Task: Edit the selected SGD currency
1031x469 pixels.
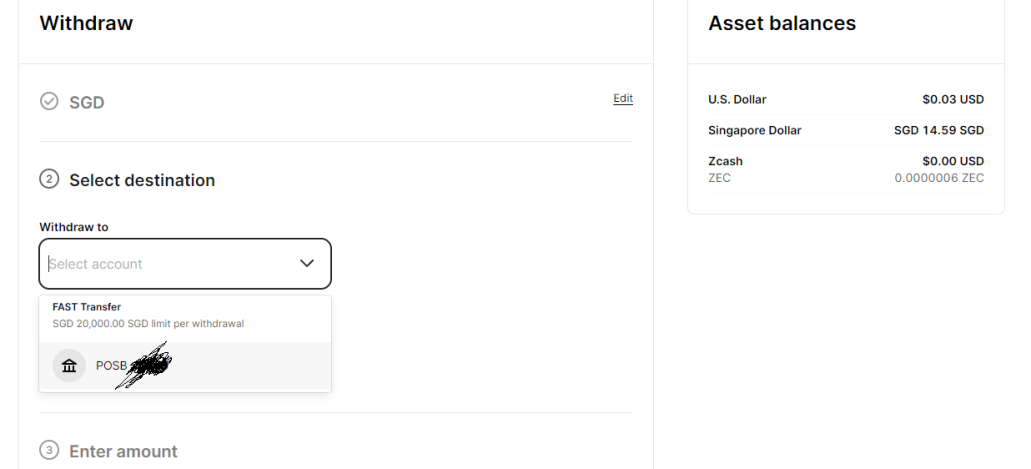Action: coord(623,99)
